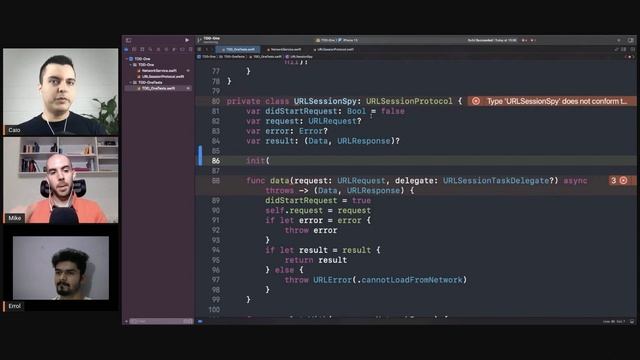Click 'URLSessionTaskDelegate?' on line 88
This screenshot has width=640, height=360.
[x=498, y=180]
